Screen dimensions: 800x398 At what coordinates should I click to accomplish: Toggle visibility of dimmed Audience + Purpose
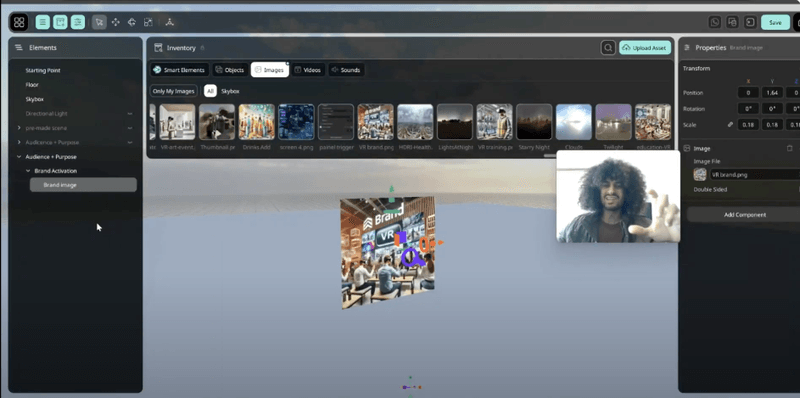pos(130,142)
